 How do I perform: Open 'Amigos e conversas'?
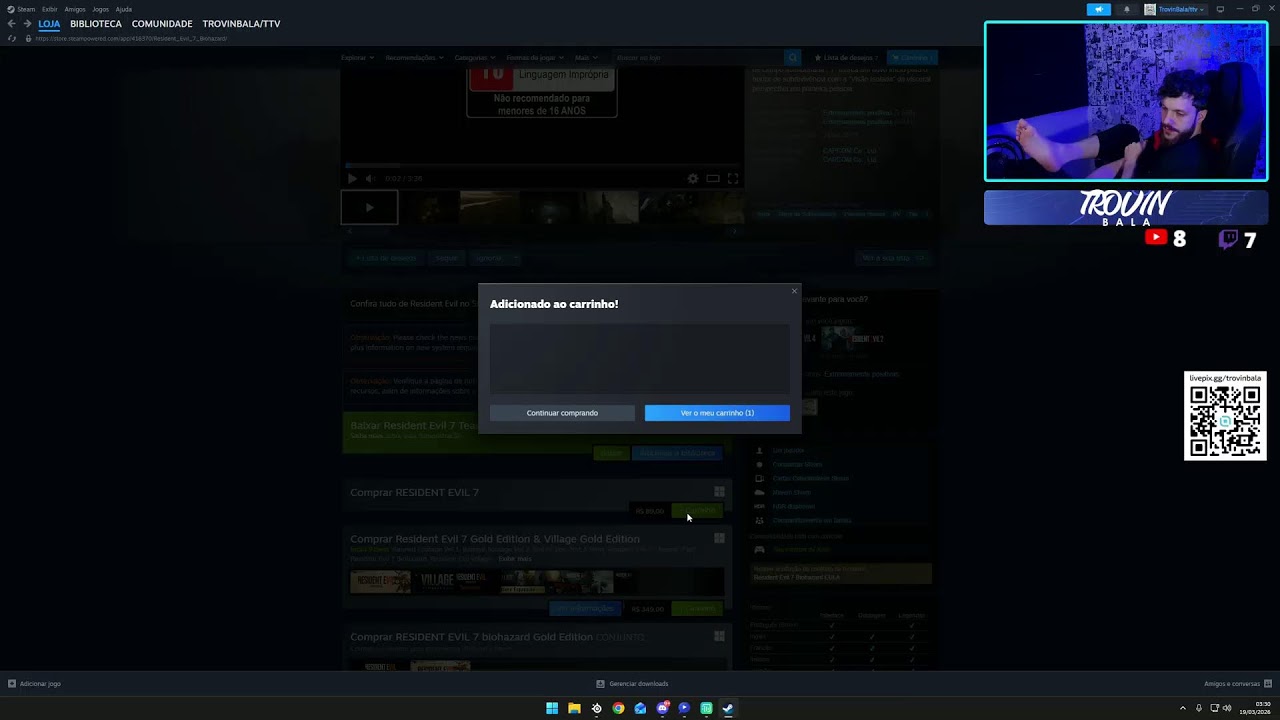(1237, 684)
